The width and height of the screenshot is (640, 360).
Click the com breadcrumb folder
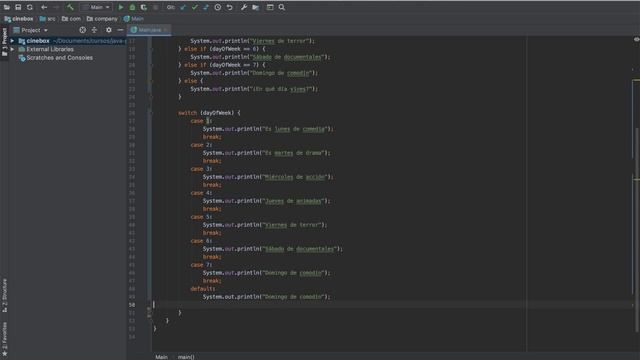(71, 19)
